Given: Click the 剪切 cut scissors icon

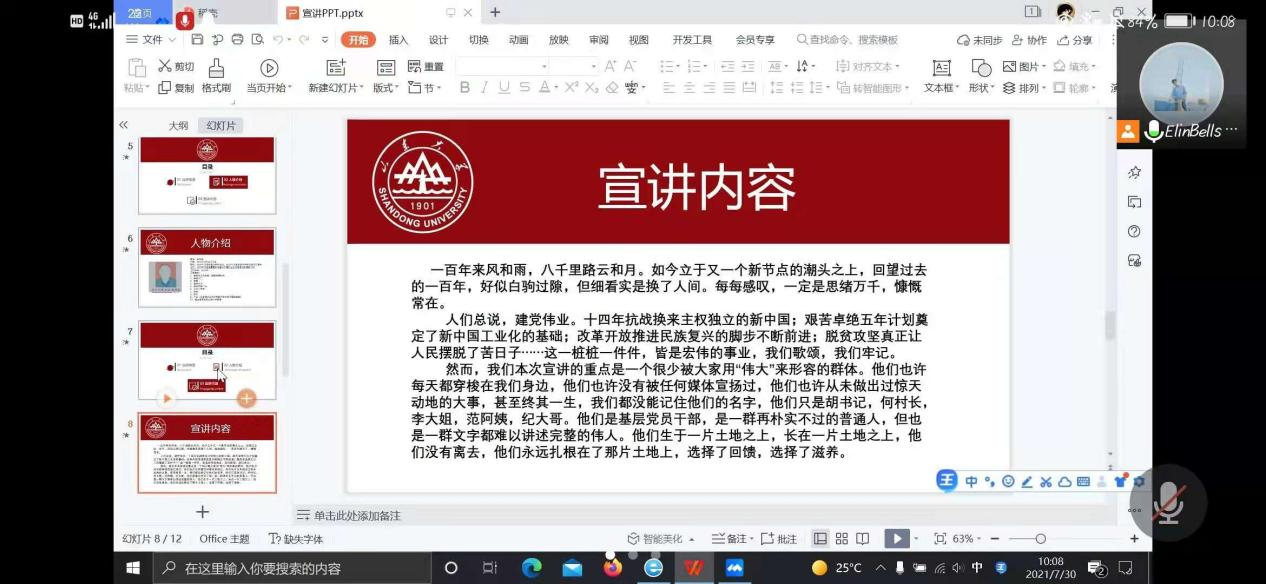Looking at the screenshot, I should pos(165,66).
